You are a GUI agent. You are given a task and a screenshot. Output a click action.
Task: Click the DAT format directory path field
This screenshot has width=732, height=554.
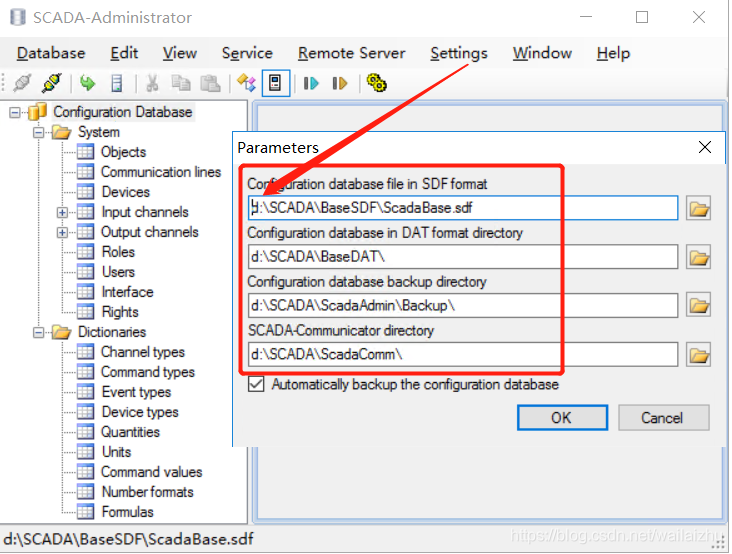463,257
